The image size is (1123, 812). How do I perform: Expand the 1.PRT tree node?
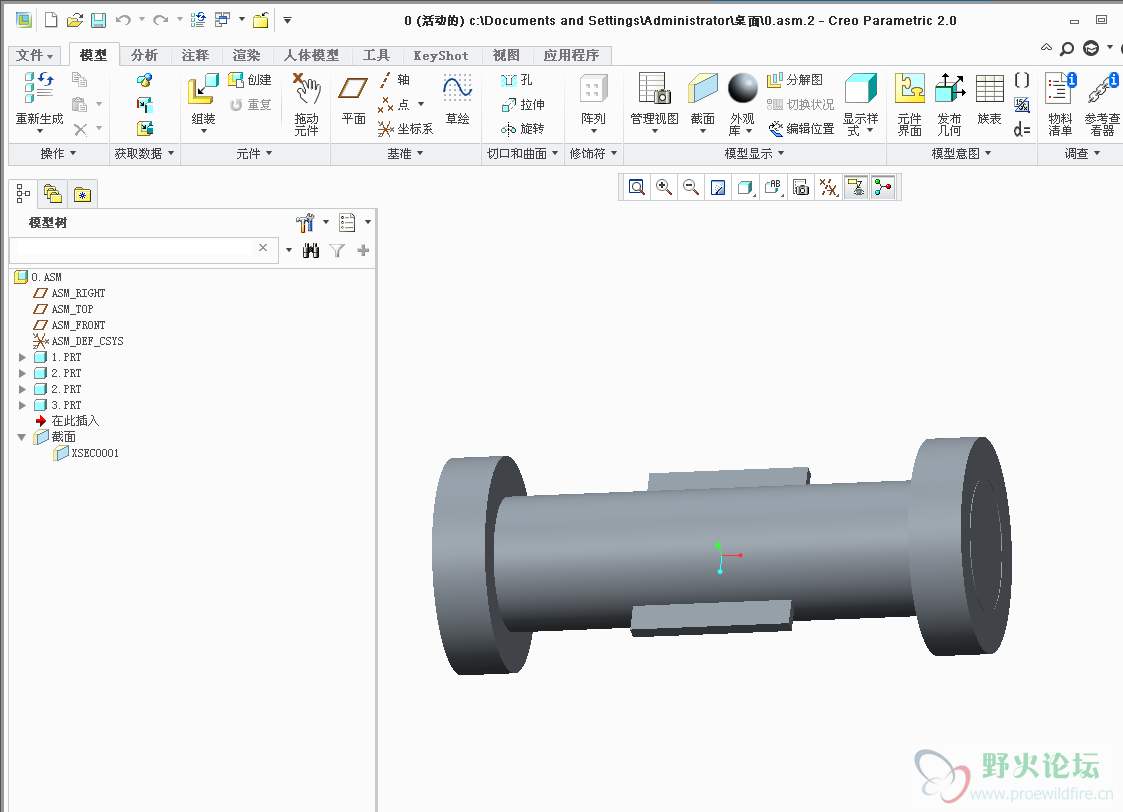coord(23,357)
